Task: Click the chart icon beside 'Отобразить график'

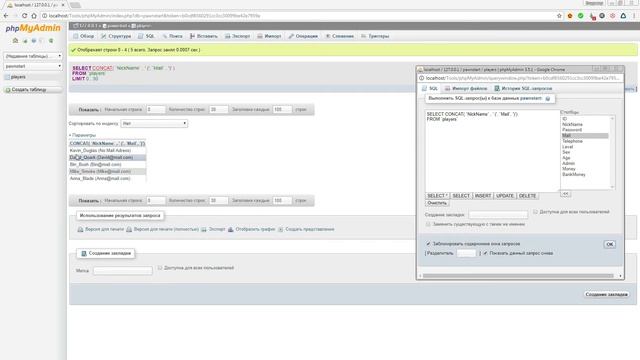Action: pos(231,229)
